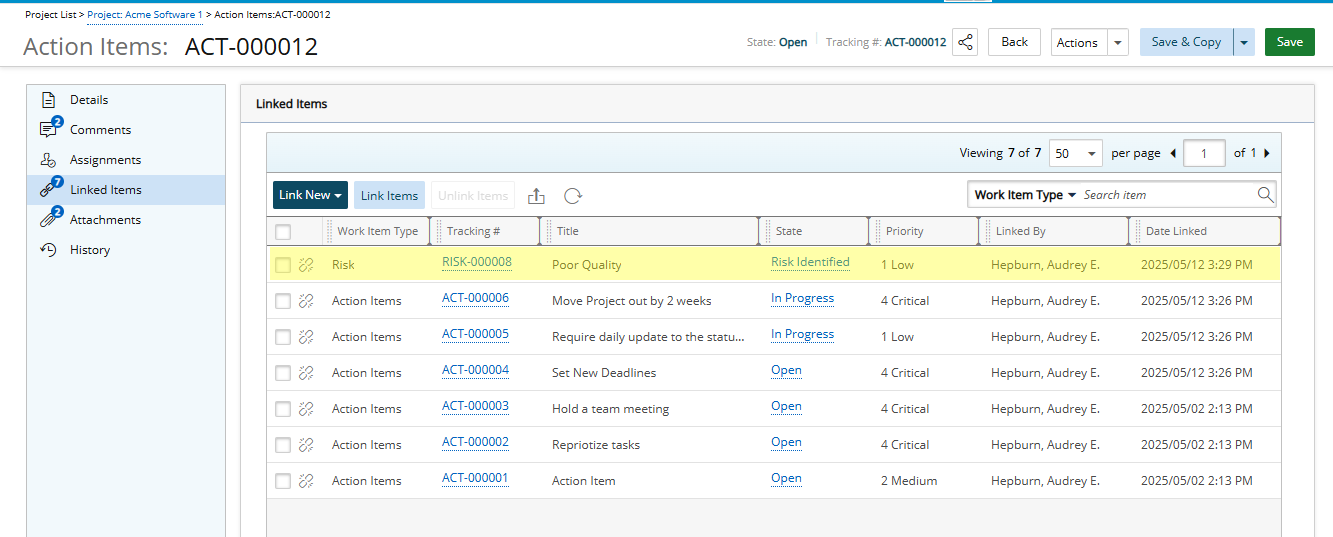
Task: Click the green Save button
Action: [1289, 42]
